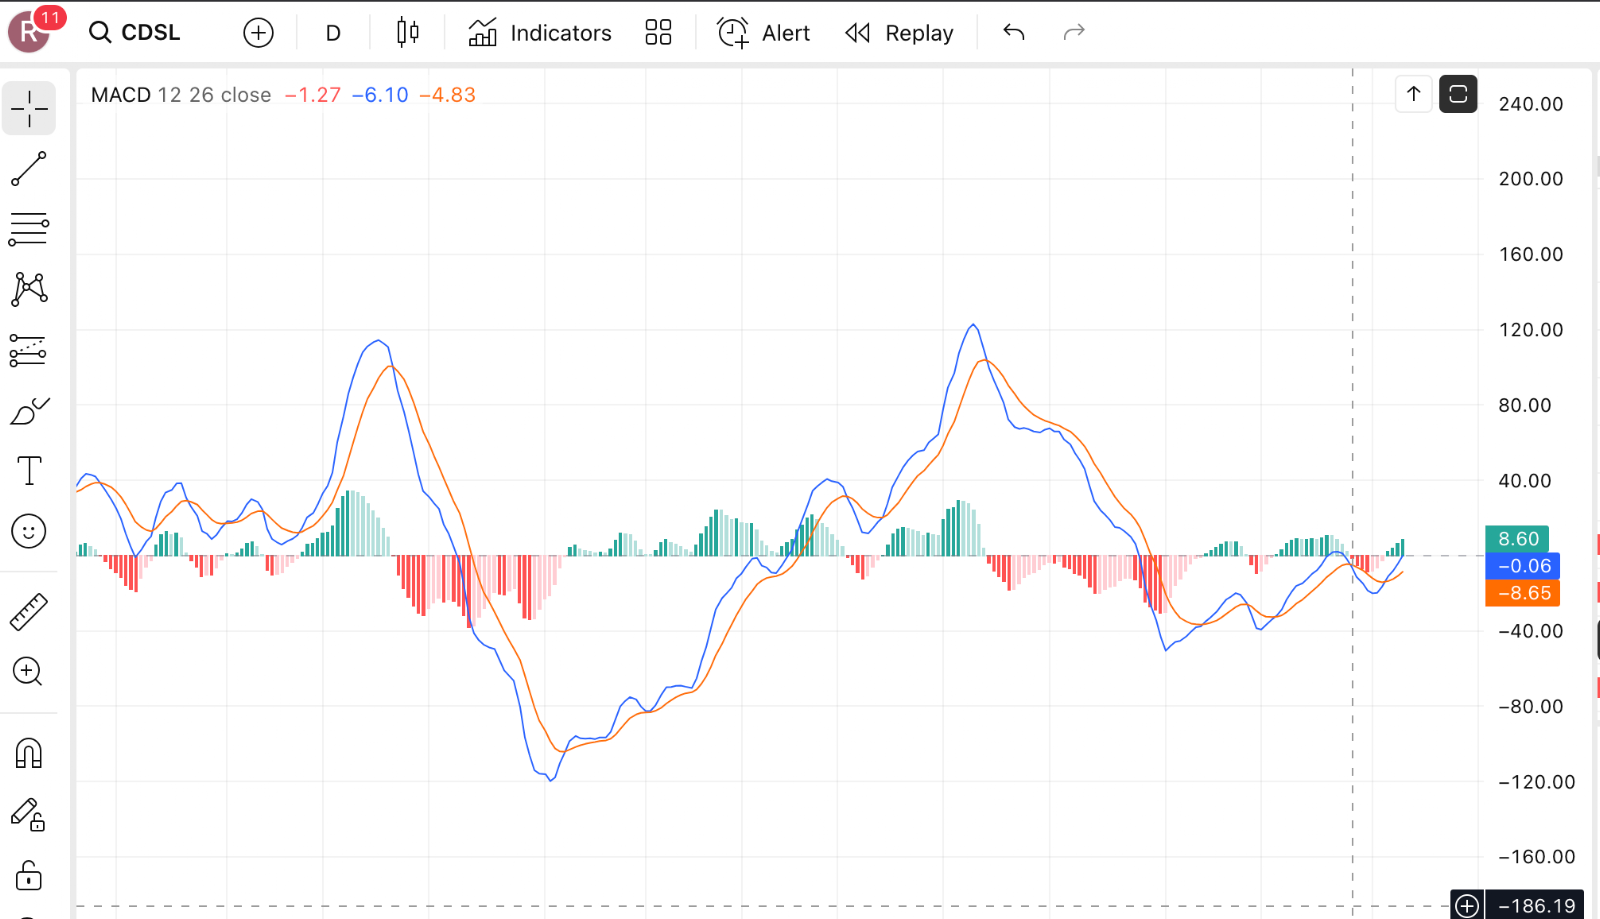The image size is (1600, 919).
Task: Maximize the MACD chart pane
Action: [1458, 94]
